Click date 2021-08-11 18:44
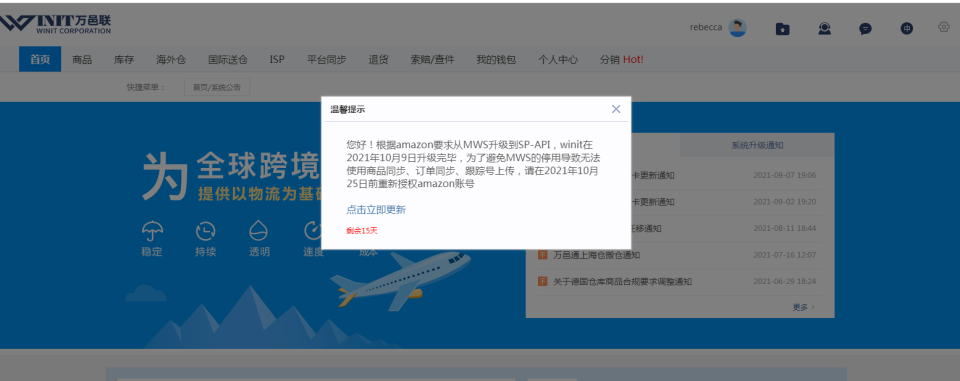Viewport: 960px width, 381px height. coord(784,228)
